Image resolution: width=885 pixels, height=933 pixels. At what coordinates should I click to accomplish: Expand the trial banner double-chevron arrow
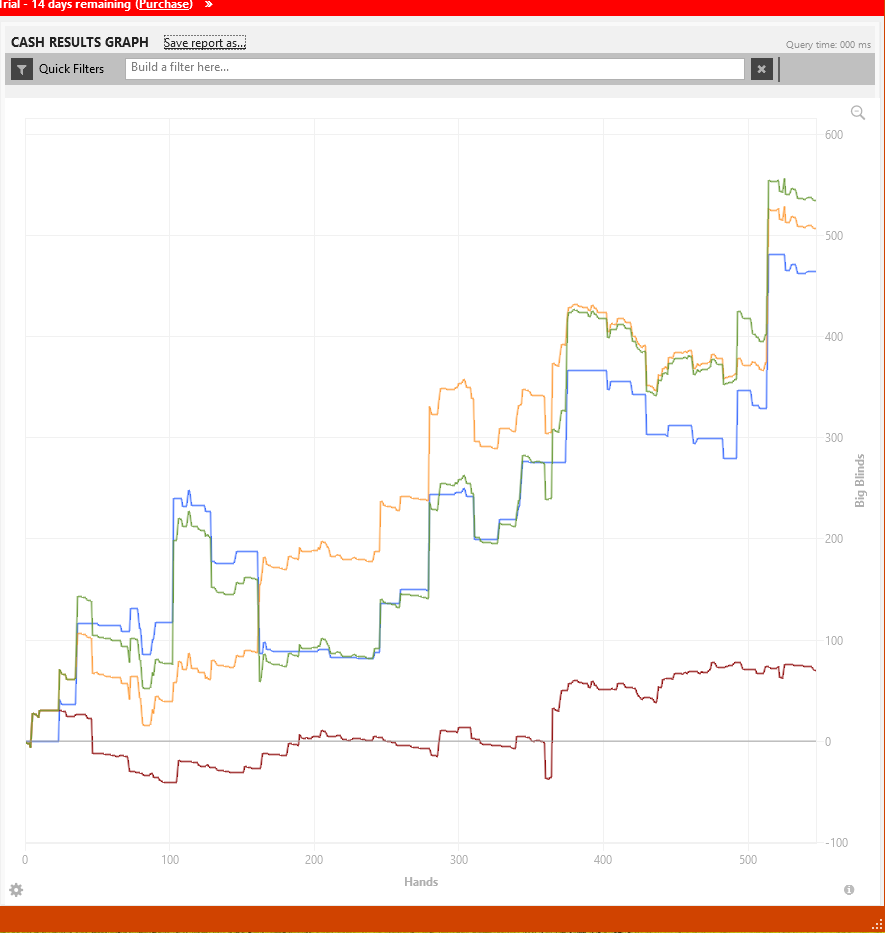click(x=208, y=4)
